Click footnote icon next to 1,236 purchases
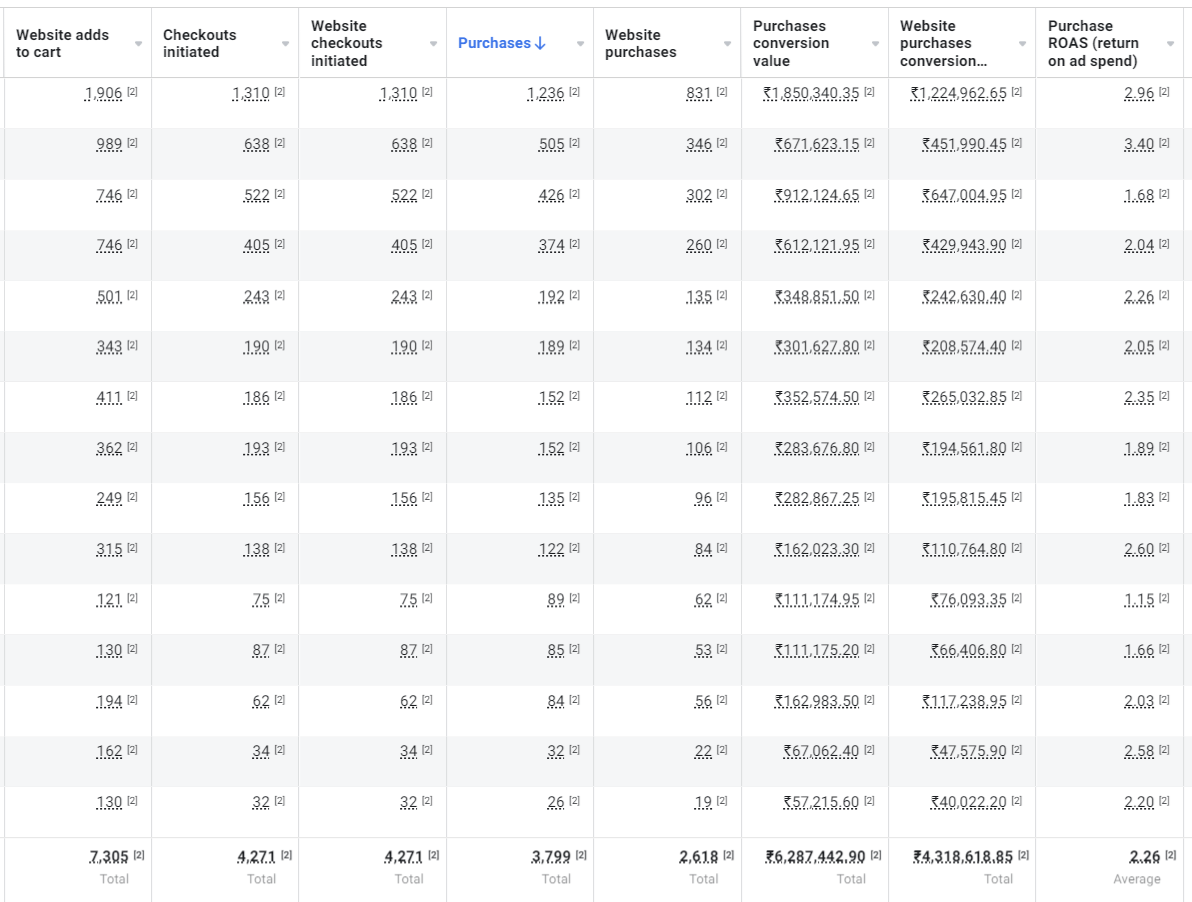 coord(574,92)
